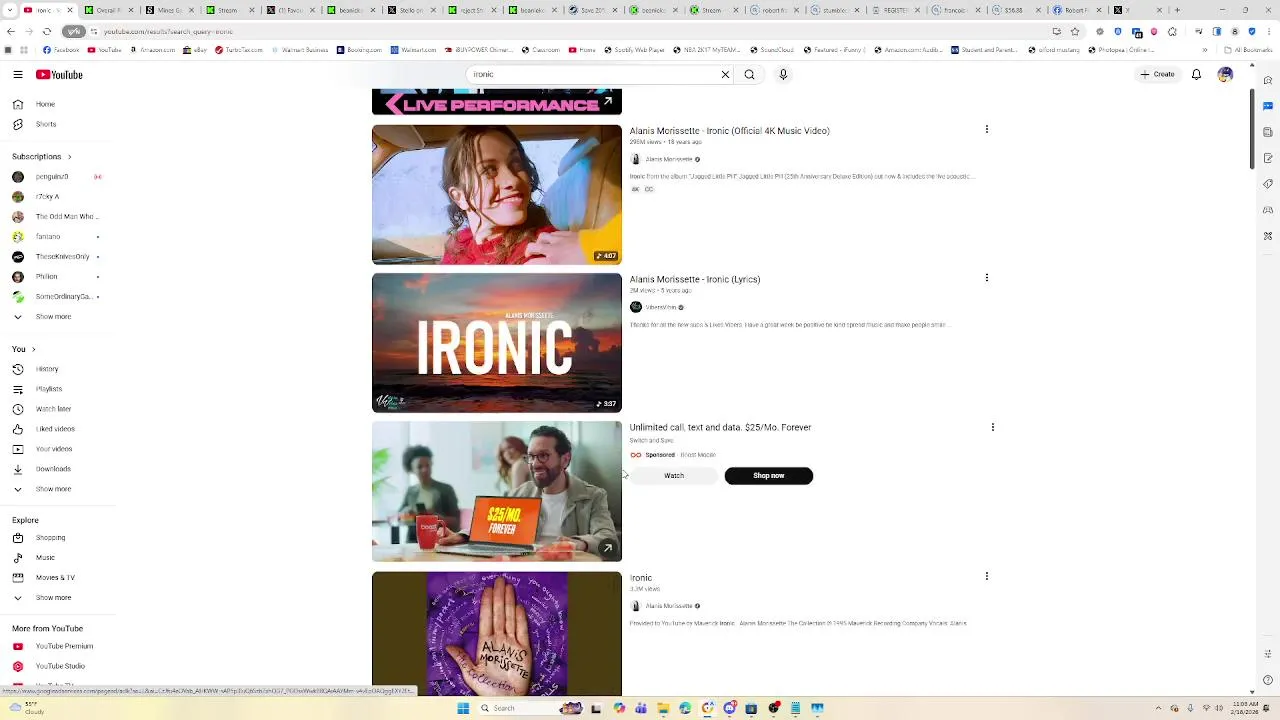The image size is (1280, 720).
Task: Open the $25/Mo. Forever ad thumbnail
Action: pos(497,491)
